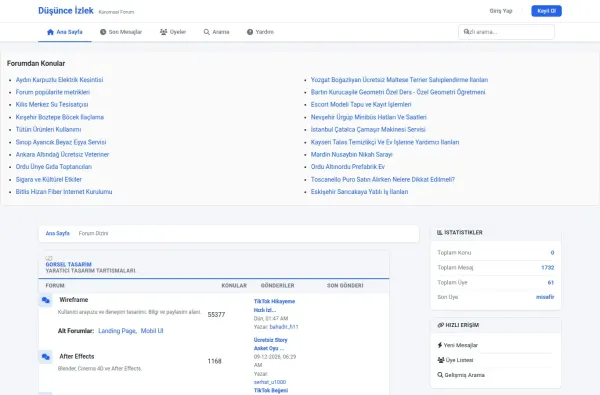Image resolution: width=600 pixels, height=395 pixels.
Task: Open topic Ordu Ünye Gıda Toptancıları
Action: coord(54,166)
